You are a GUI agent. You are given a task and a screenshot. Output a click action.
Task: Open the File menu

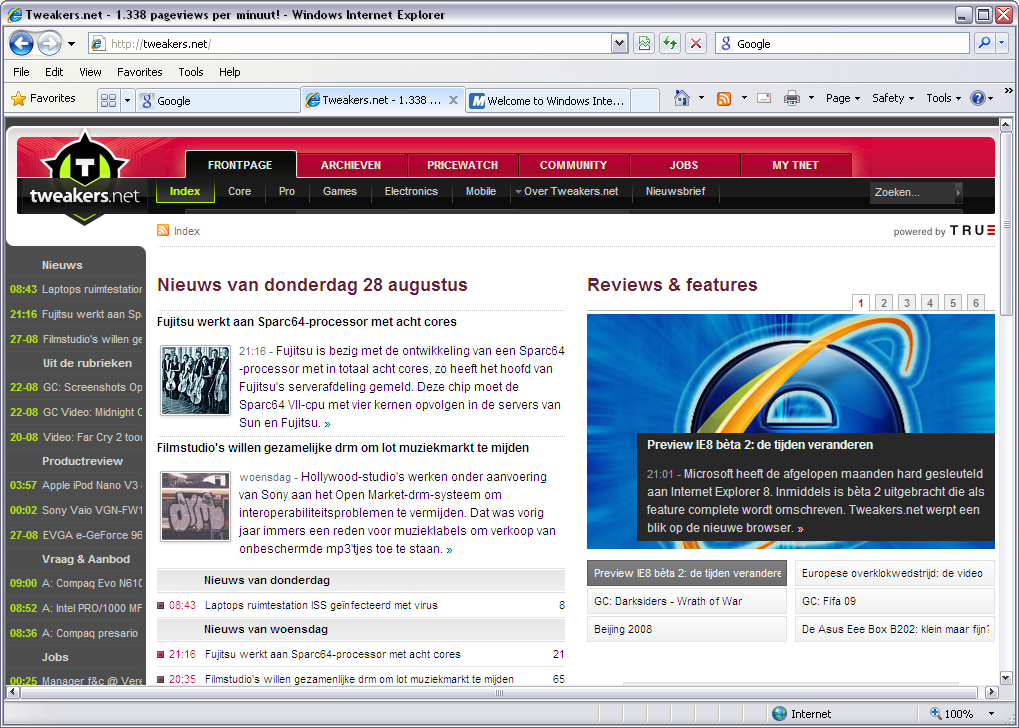21,72
